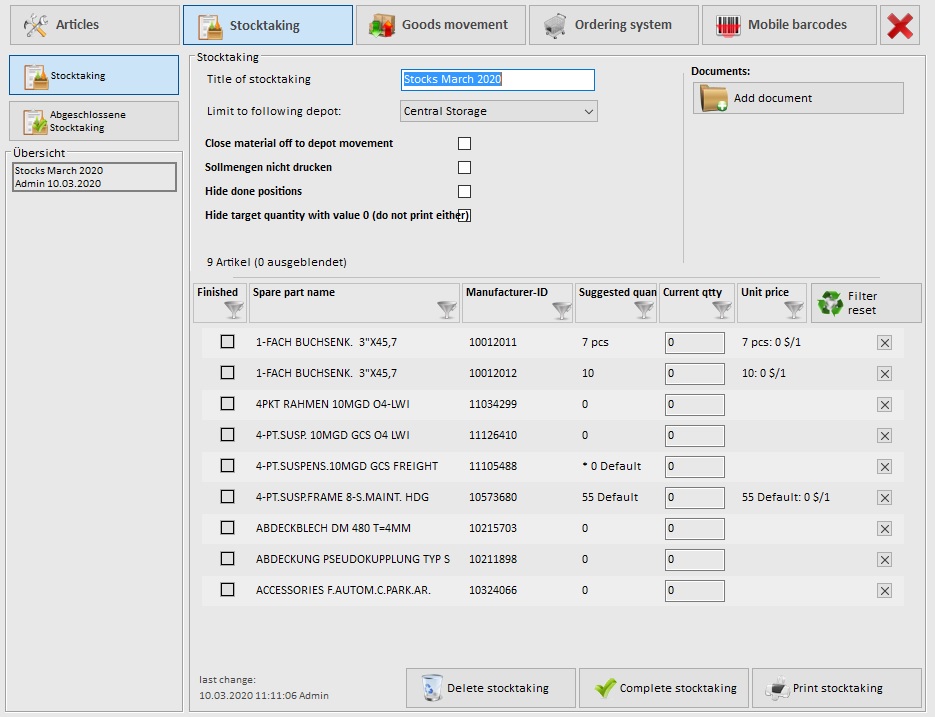
Task: Toggle the Hide done positions checkbox
Action: tap(464, 191)
